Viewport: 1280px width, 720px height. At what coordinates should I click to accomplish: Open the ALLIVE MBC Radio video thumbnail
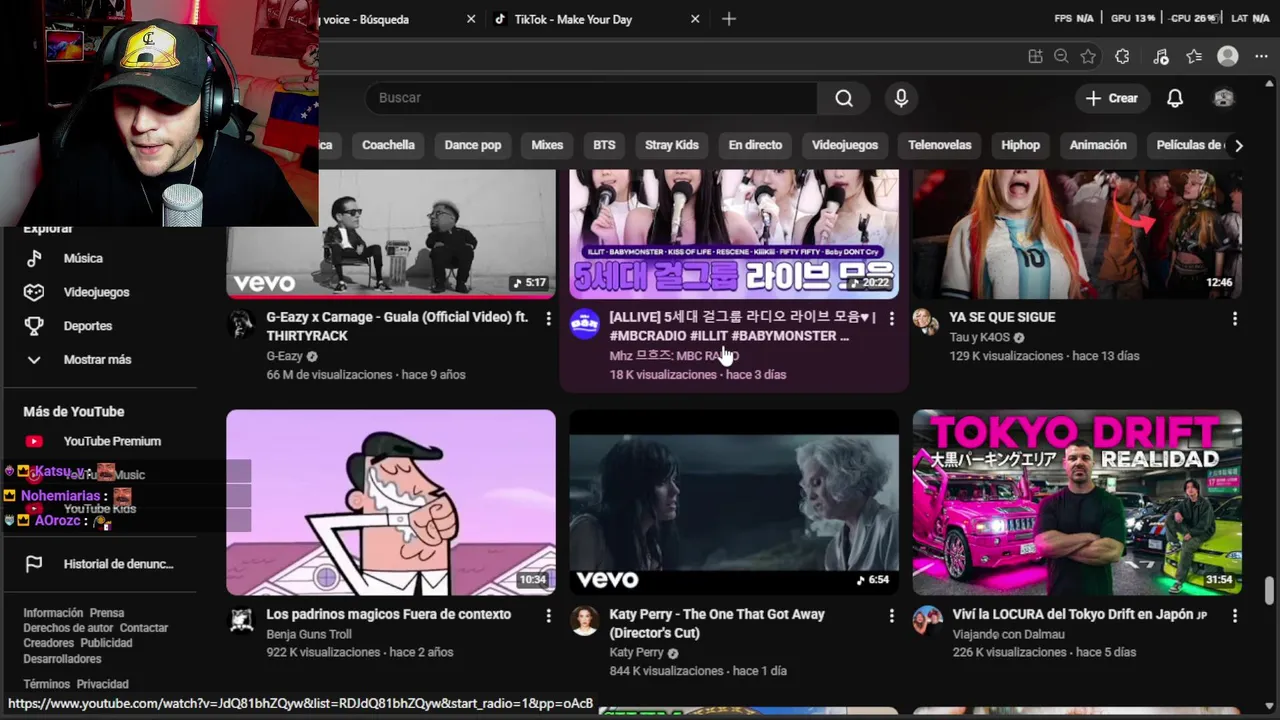click(734, 234)
